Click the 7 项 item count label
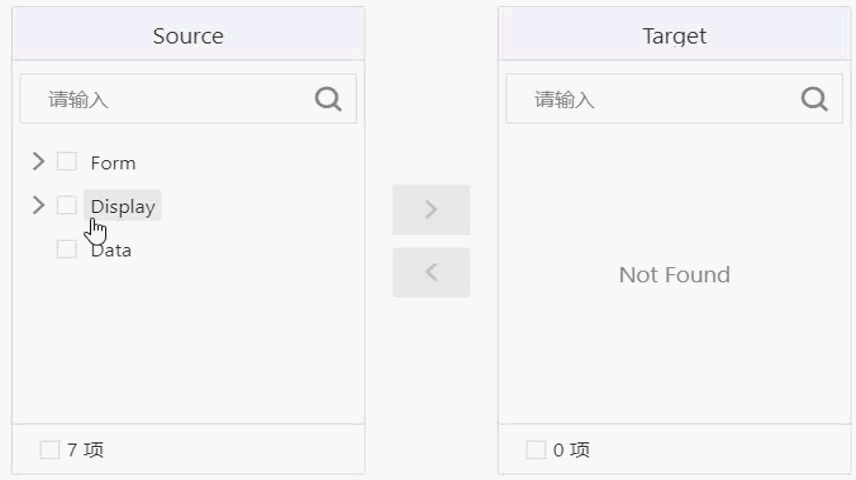Viewport: 856px width, 480px height. coord(85,450)
